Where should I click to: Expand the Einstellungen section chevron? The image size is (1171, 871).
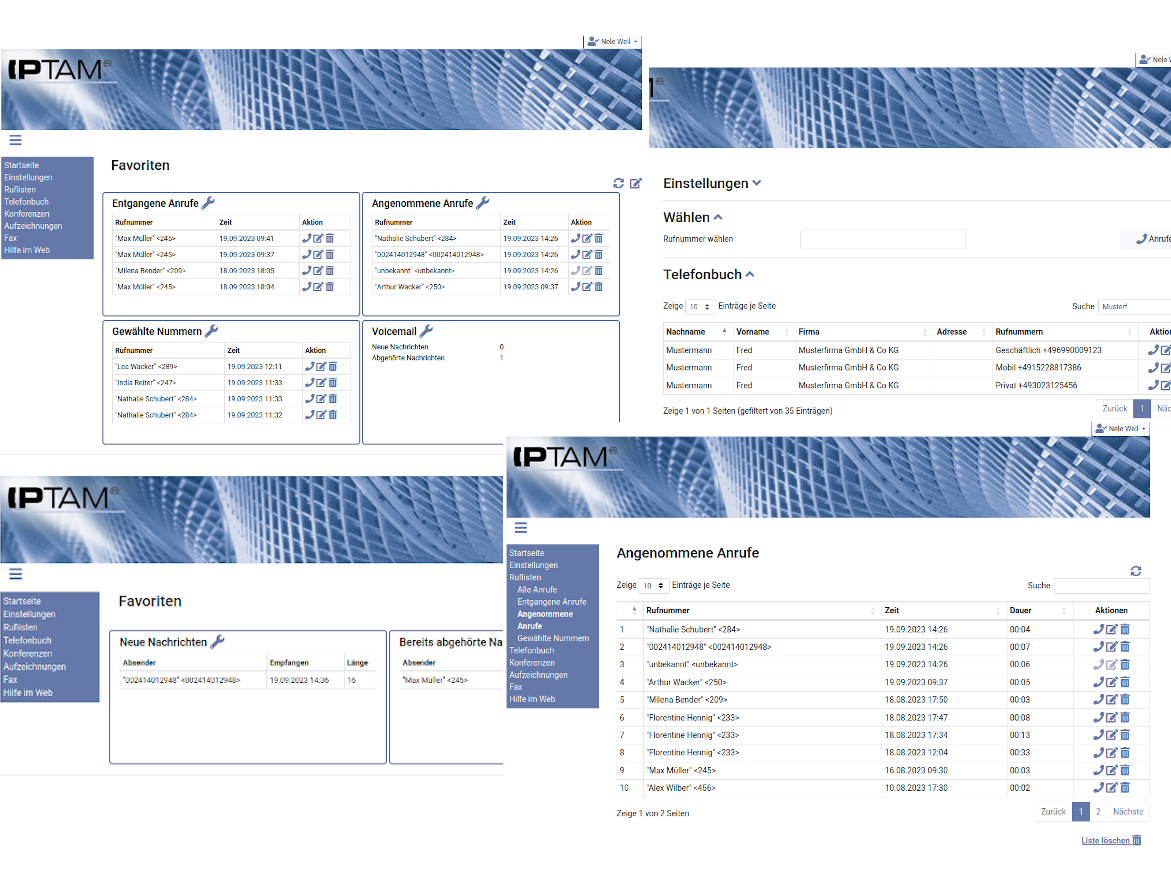coord(756,183)
